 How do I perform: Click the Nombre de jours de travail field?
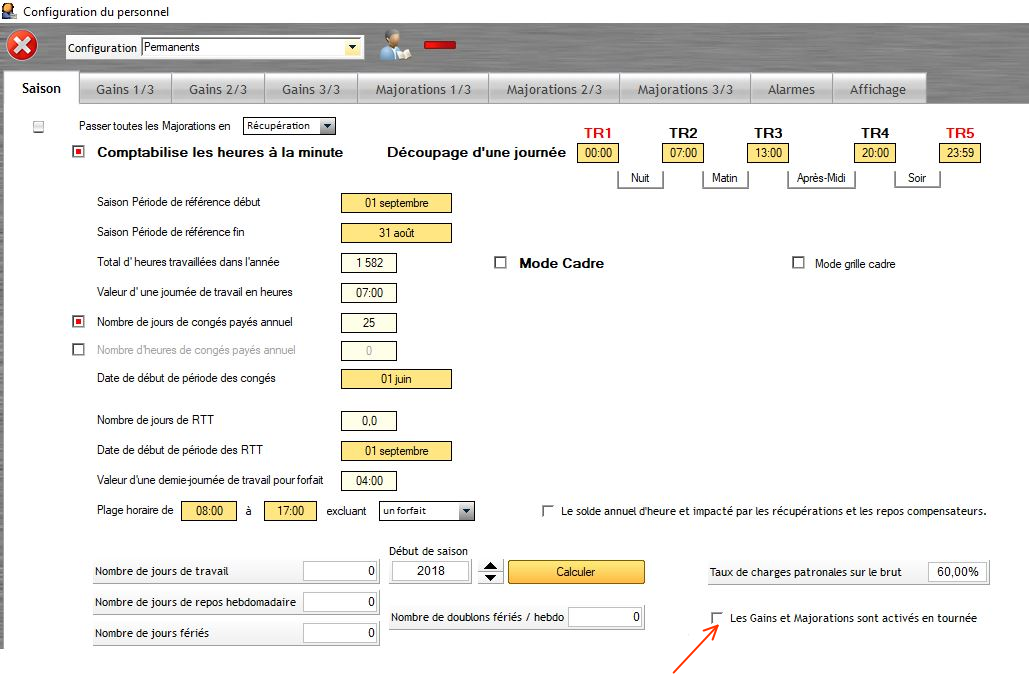pos(339,571)
